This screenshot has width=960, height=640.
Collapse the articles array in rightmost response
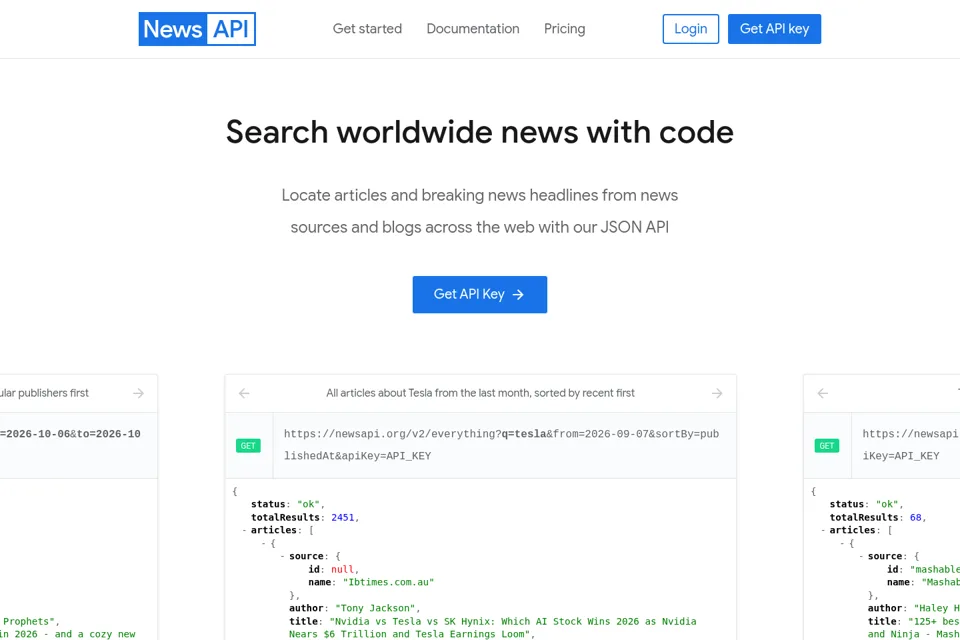pyautogui.click(x=823, y=530)
